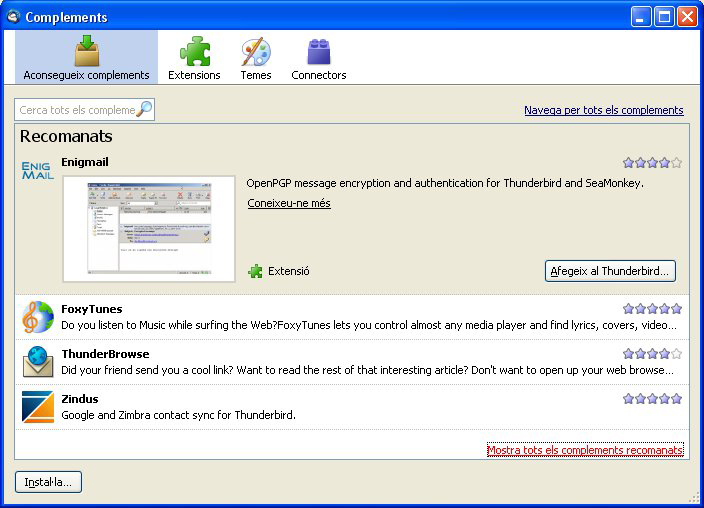Open the Enigmail screenshot thumbnail
Image resolution: width=704 pixels, height=508 pixels.
click(x=149, y=229)
